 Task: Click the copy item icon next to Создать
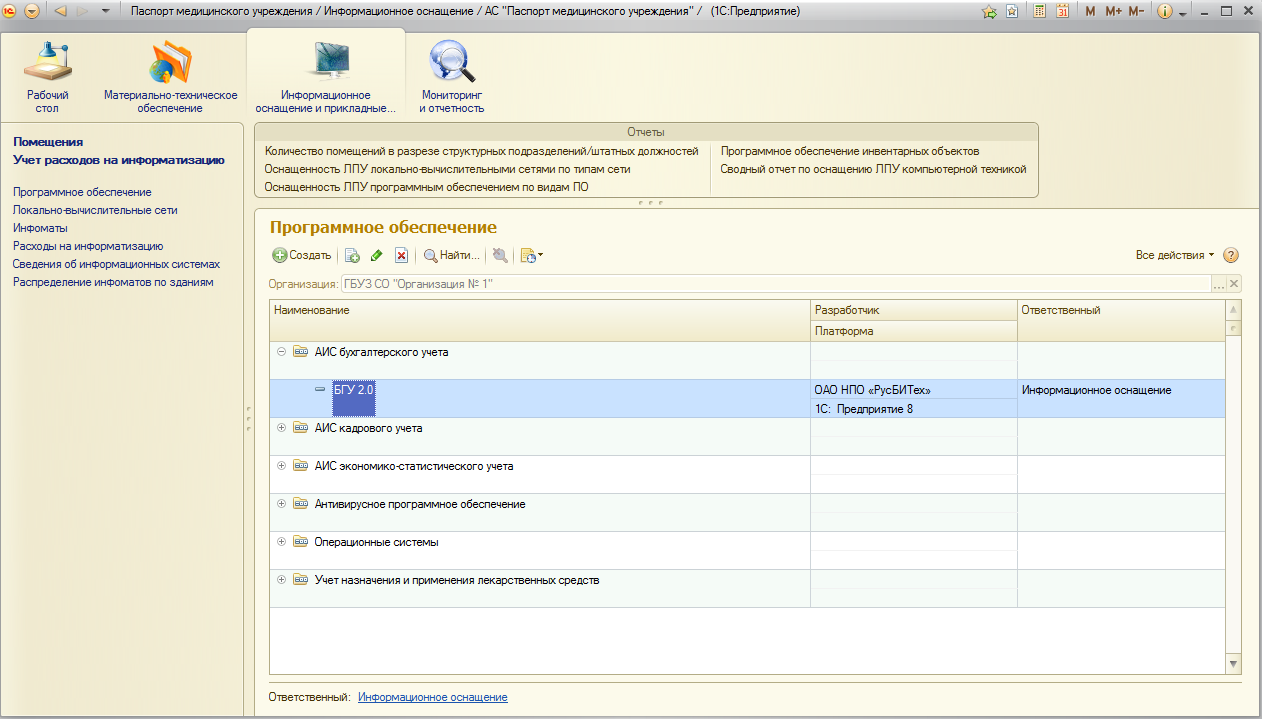[352, 256]
